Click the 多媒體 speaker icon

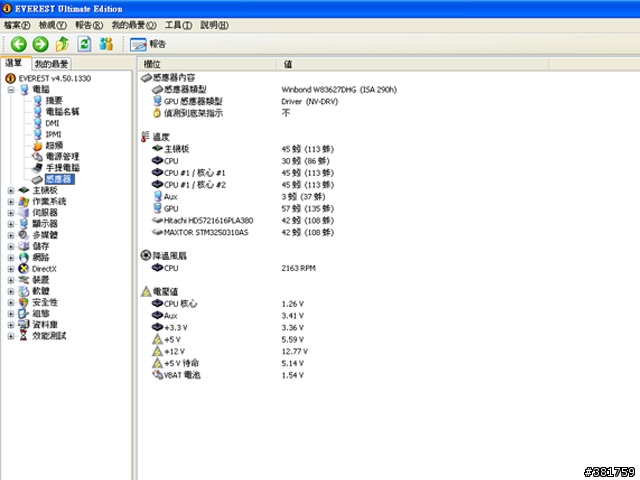[x=24, y=235]
